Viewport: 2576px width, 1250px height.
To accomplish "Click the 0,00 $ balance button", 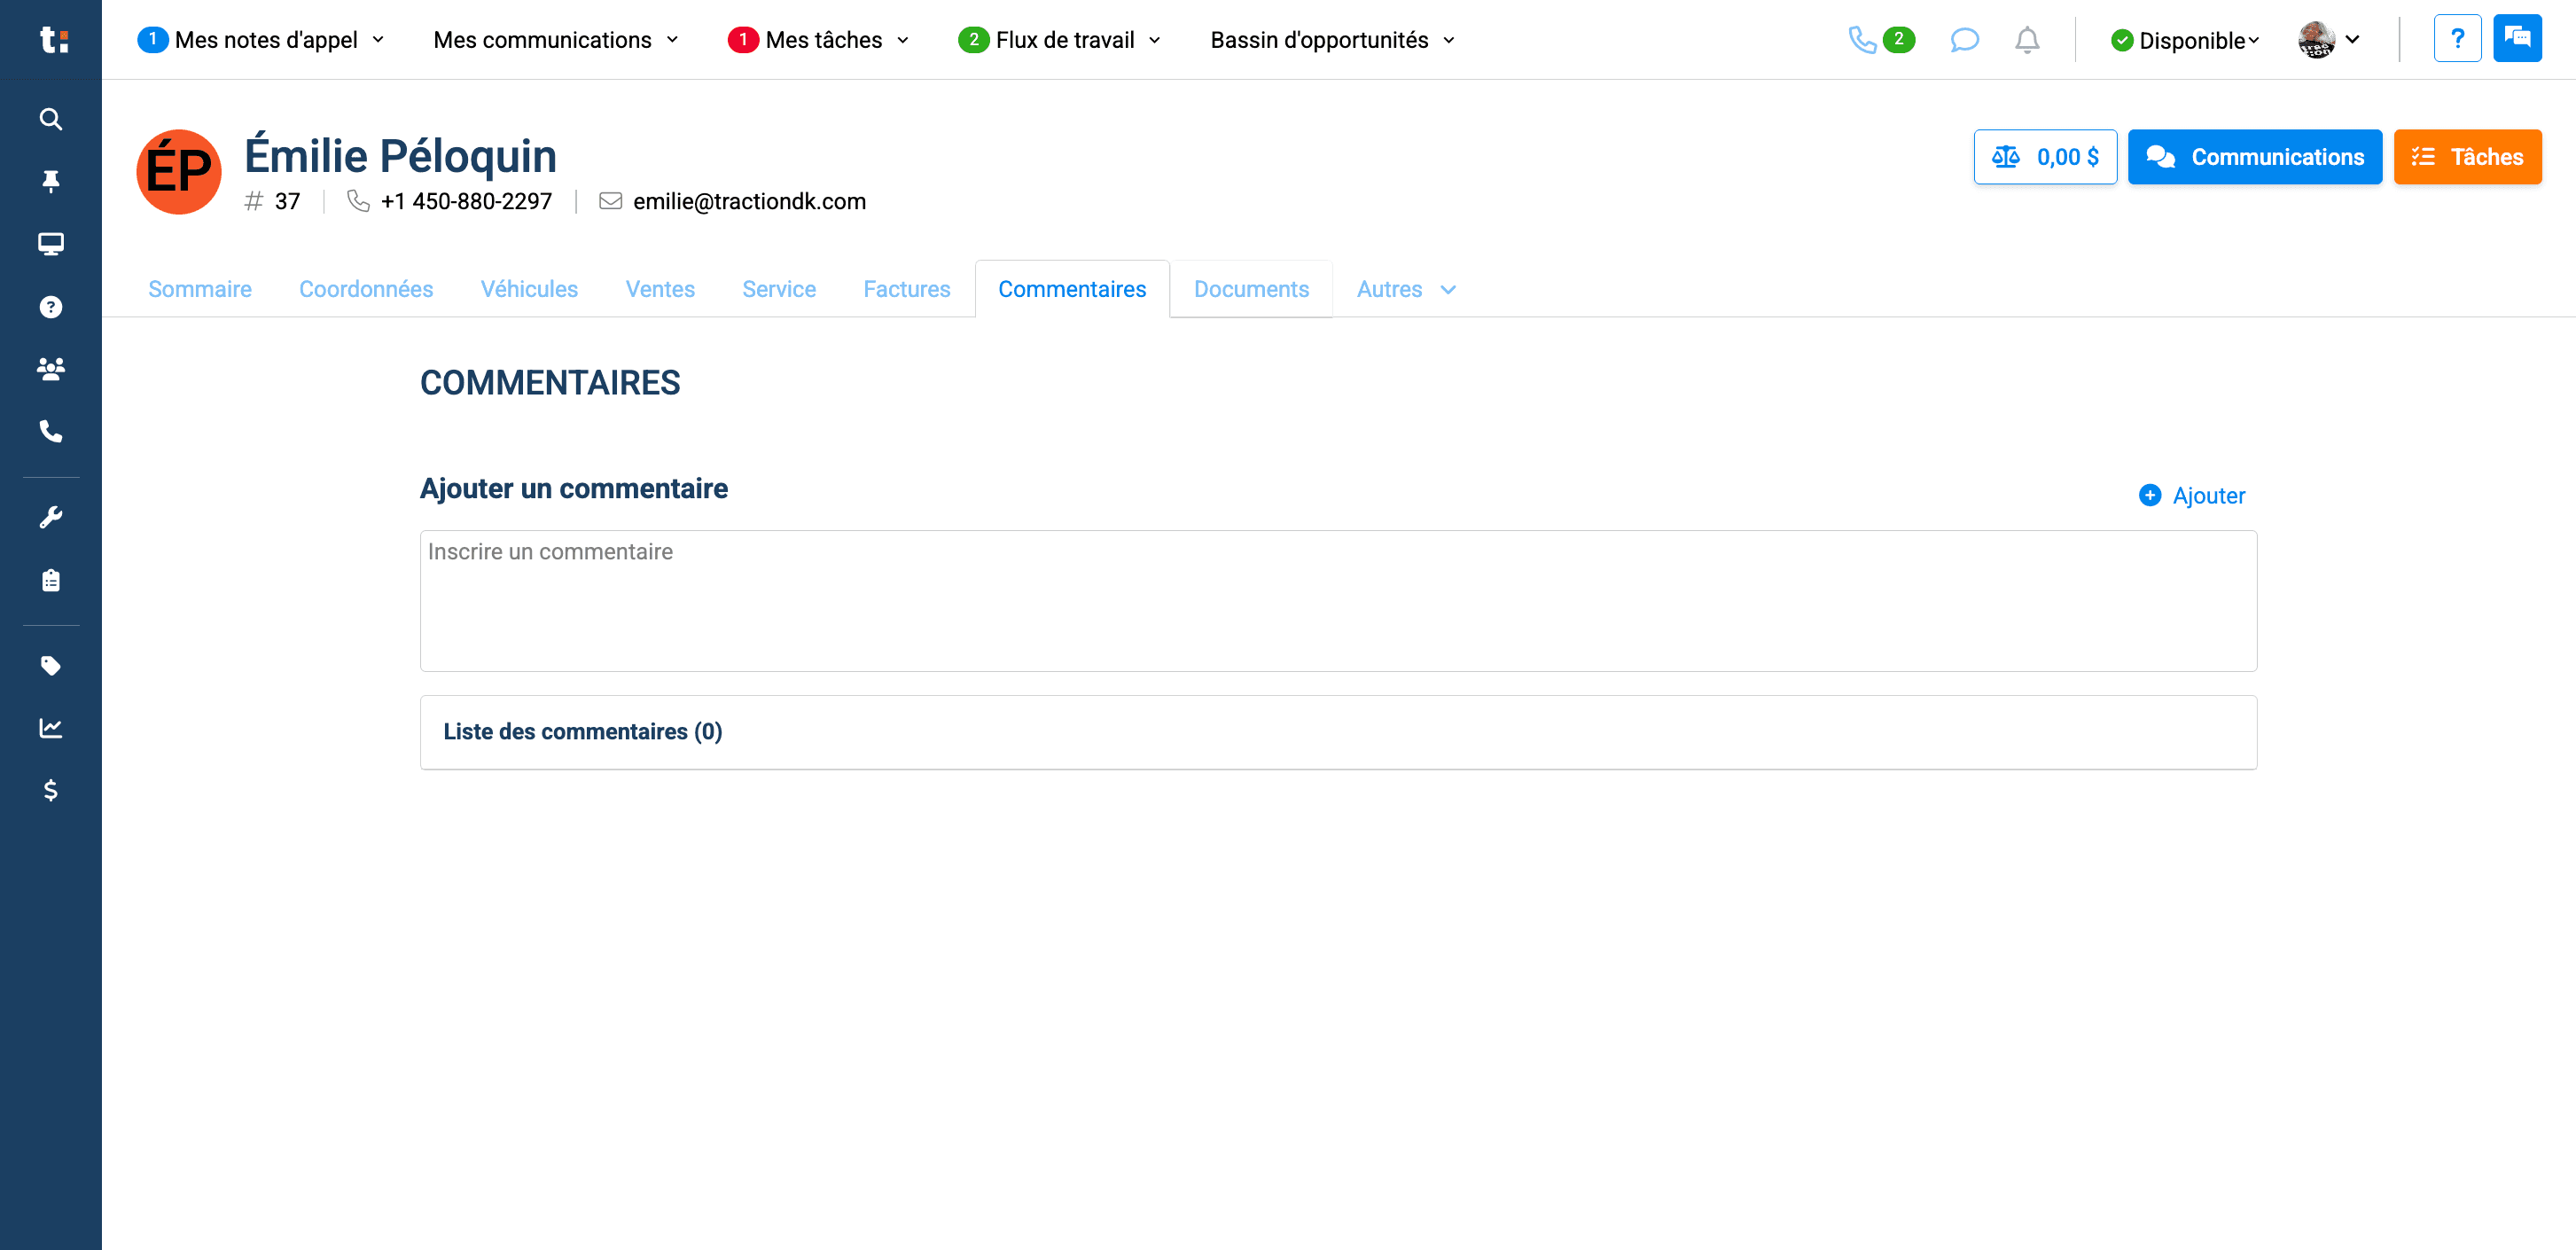I will tap(2045, 157).
